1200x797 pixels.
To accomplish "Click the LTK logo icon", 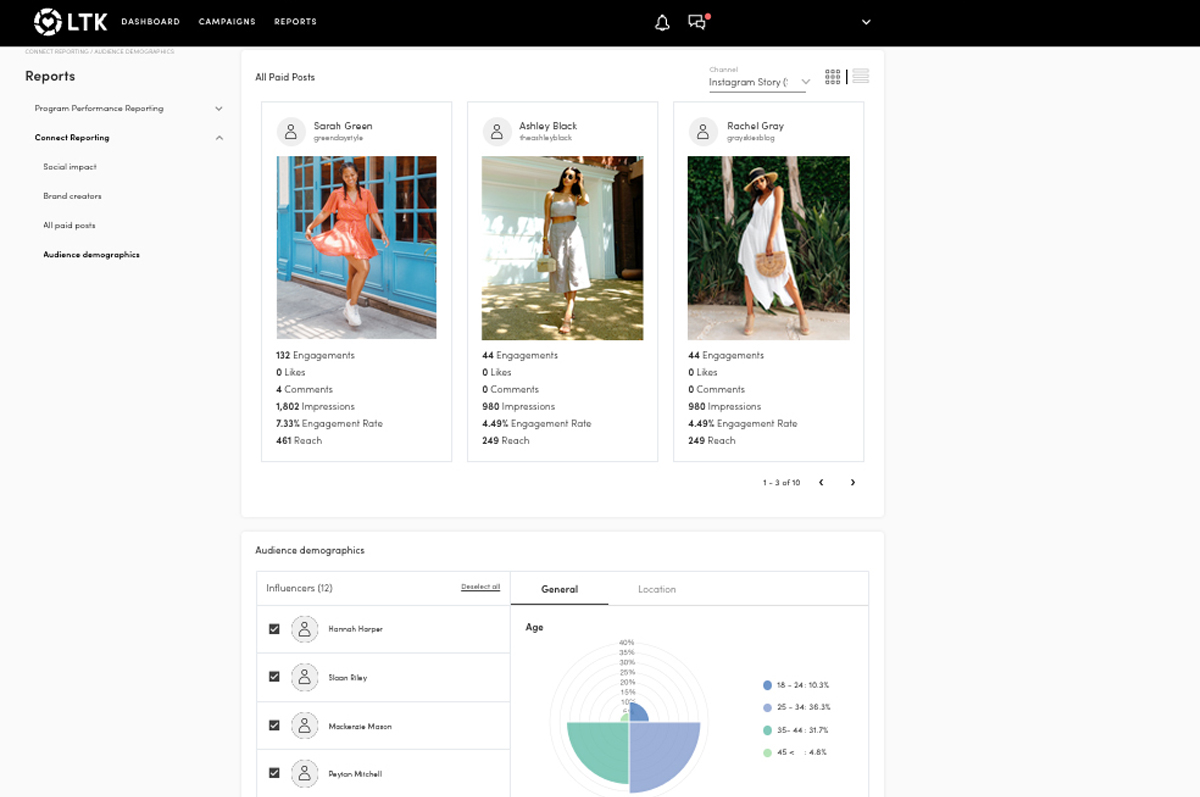I will coord(47,21).
